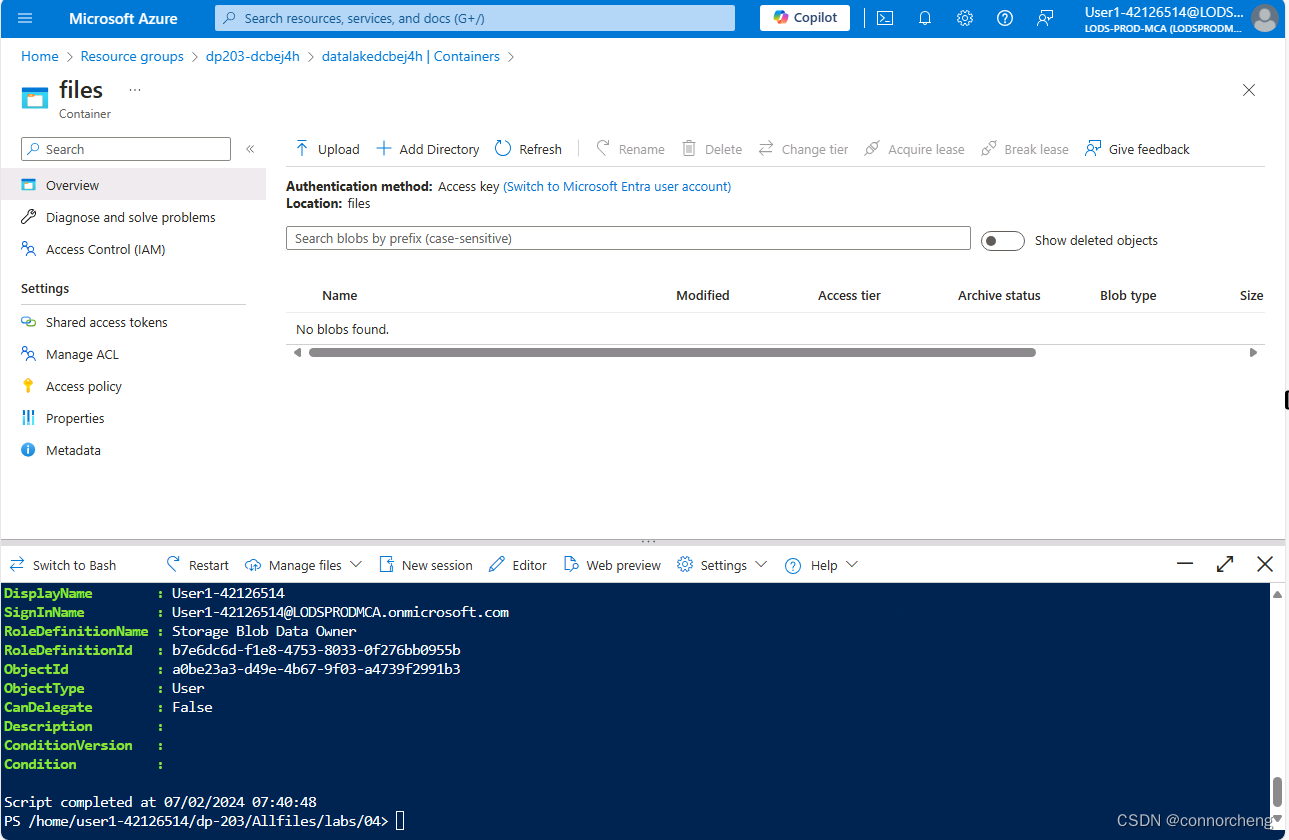Click Change tier

click(x=803, y=149)
